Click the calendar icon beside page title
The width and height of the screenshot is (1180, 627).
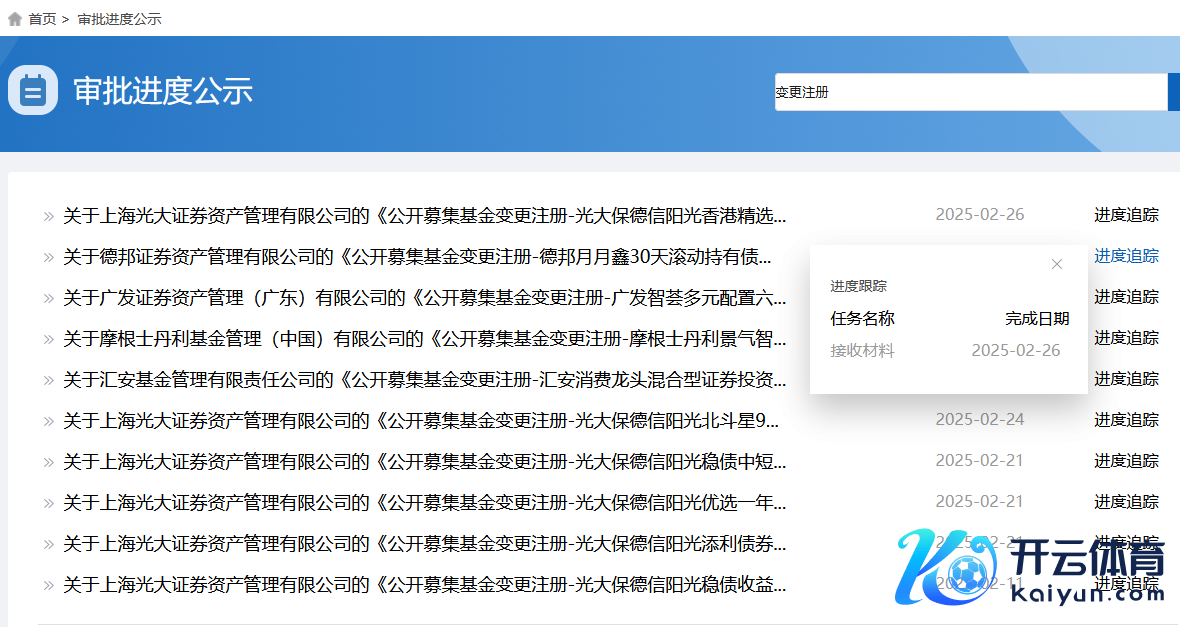point(33,90)
